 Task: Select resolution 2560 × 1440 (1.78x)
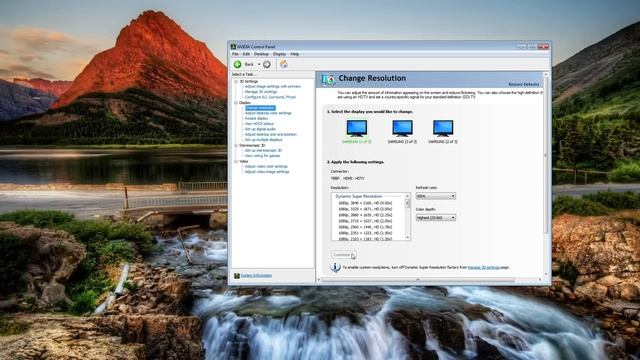pyautogui.click(x=365, y=227)
